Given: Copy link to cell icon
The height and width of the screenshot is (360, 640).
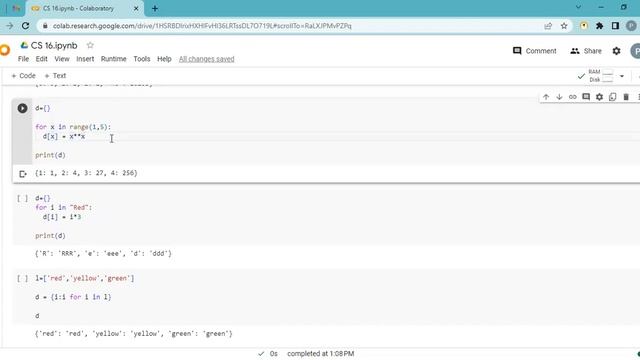Looking at the screenshot, I should click(573, 97).
